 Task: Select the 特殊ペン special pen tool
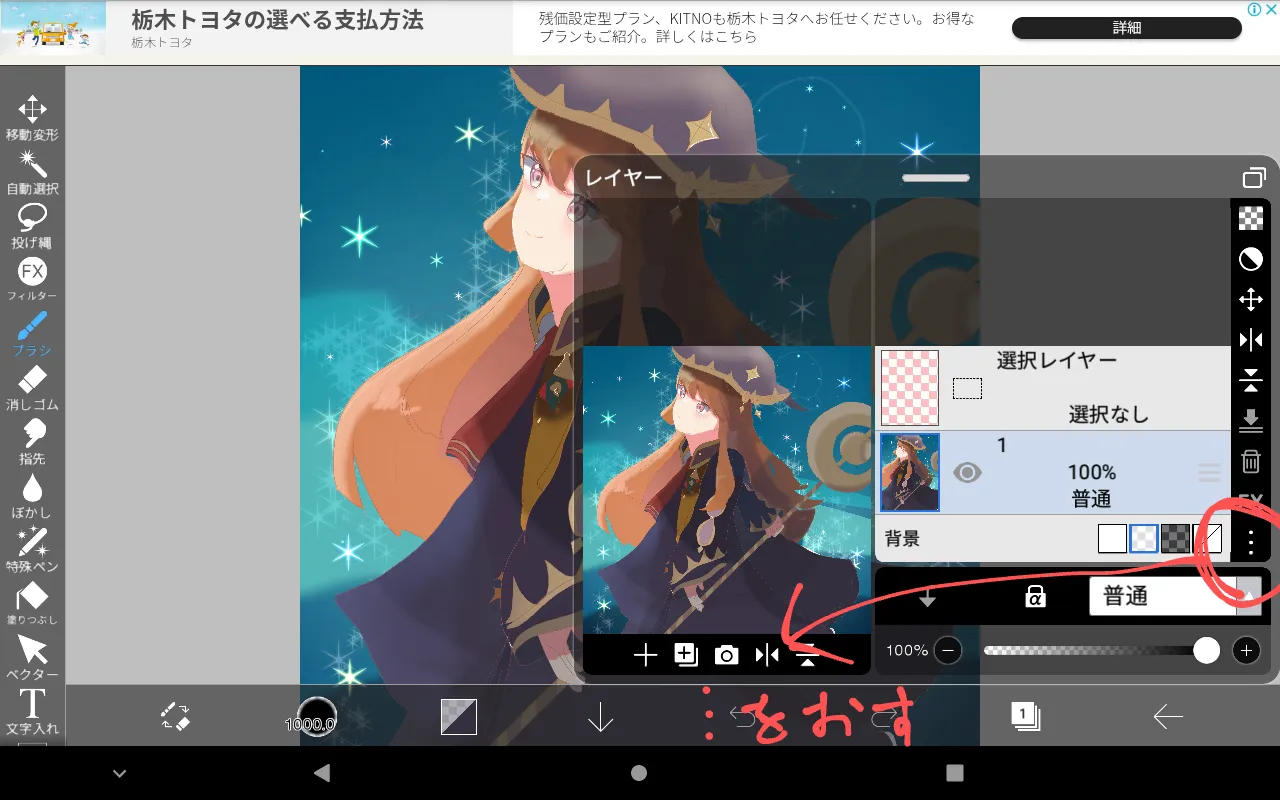[x=32, y=549]
